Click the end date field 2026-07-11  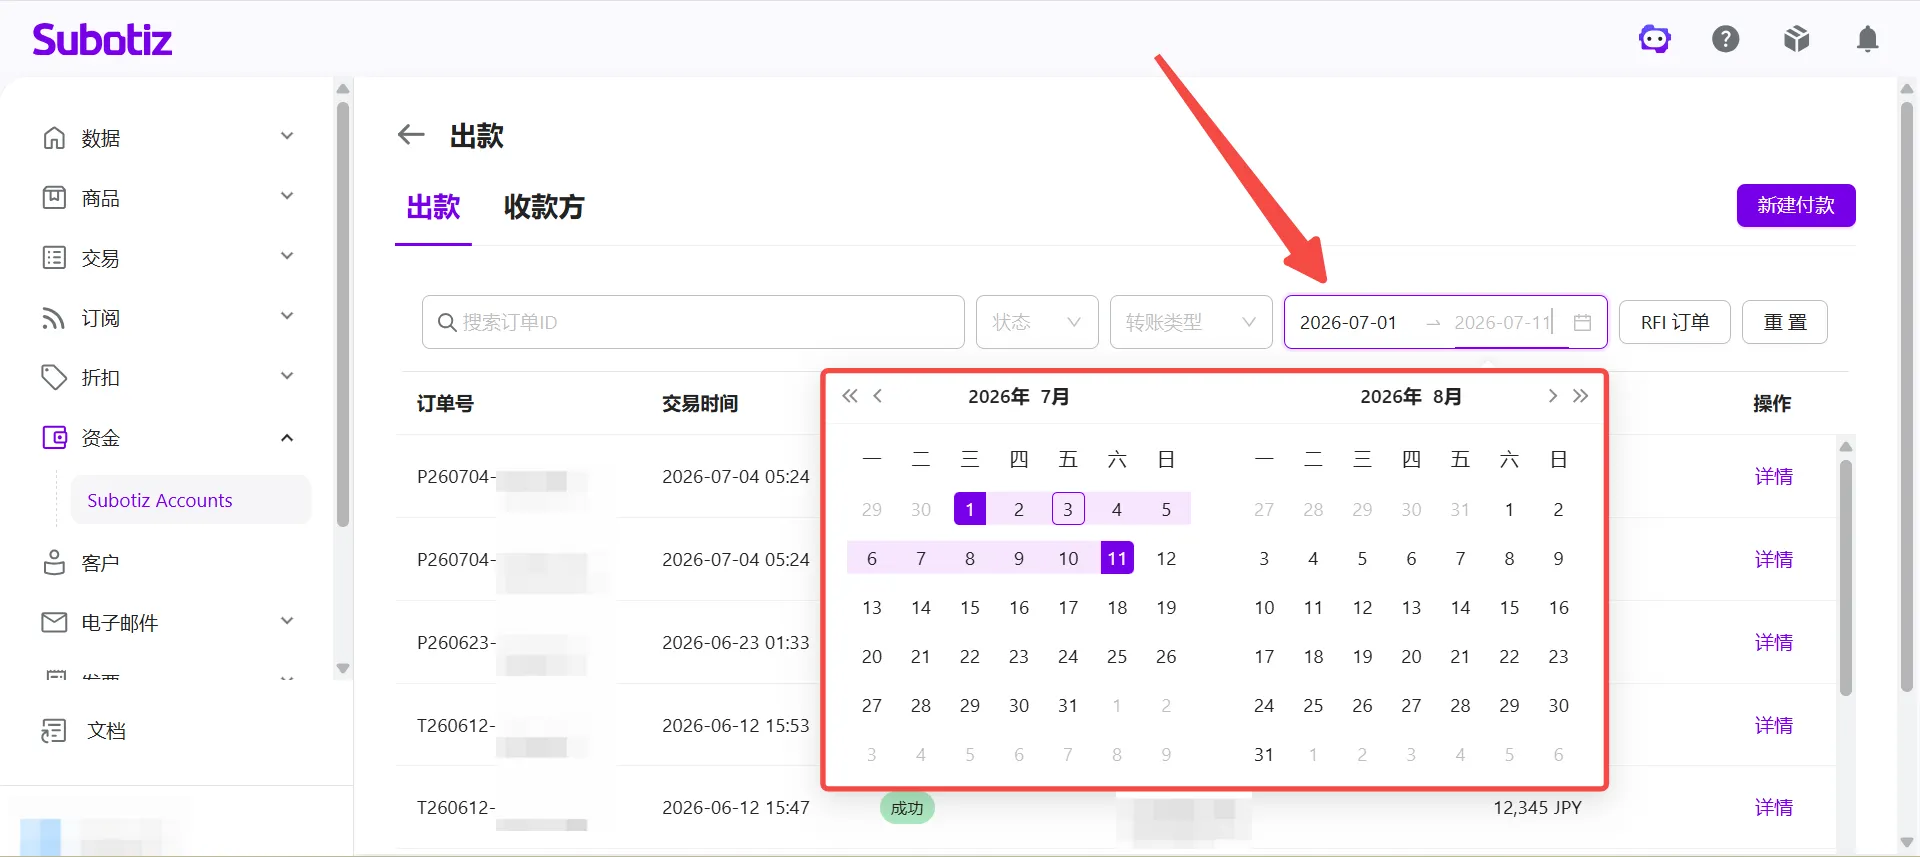(x=1503, y=322)
